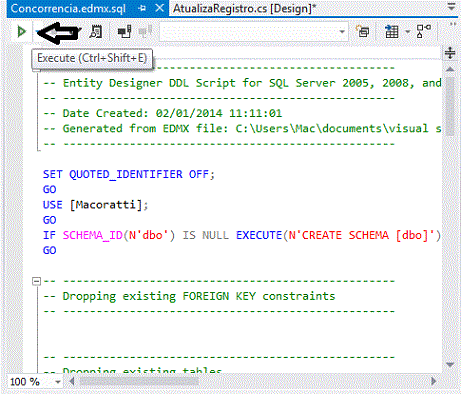461x394 pixels.
Task: Click the horizontal scrollbar right arrow
Action: 433,381
